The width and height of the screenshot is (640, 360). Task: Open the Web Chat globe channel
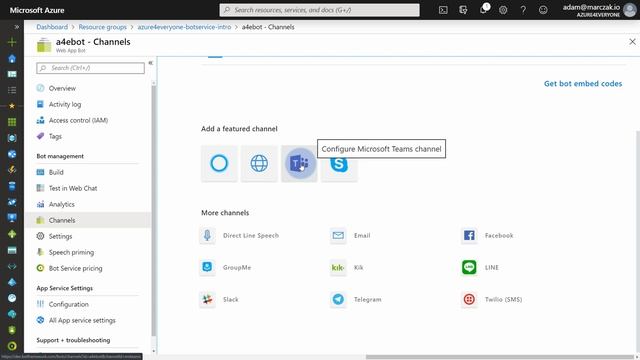259,163
